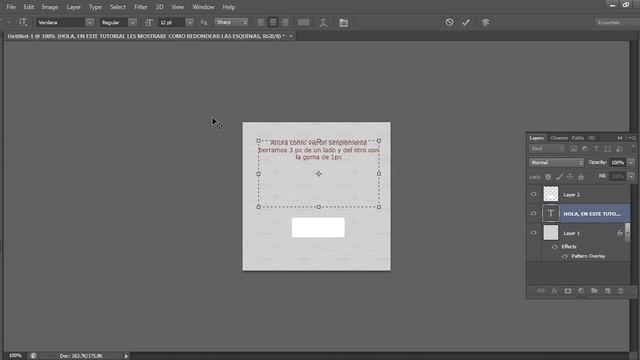The width and height of the screenshot is (640, 360).
Task: Create a new layer
Action: point(607,291)
